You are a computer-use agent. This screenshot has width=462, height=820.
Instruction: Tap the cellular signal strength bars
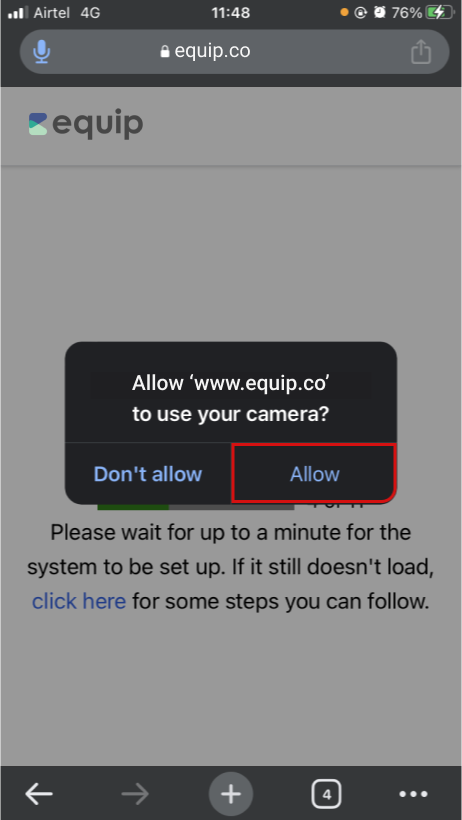18,13
